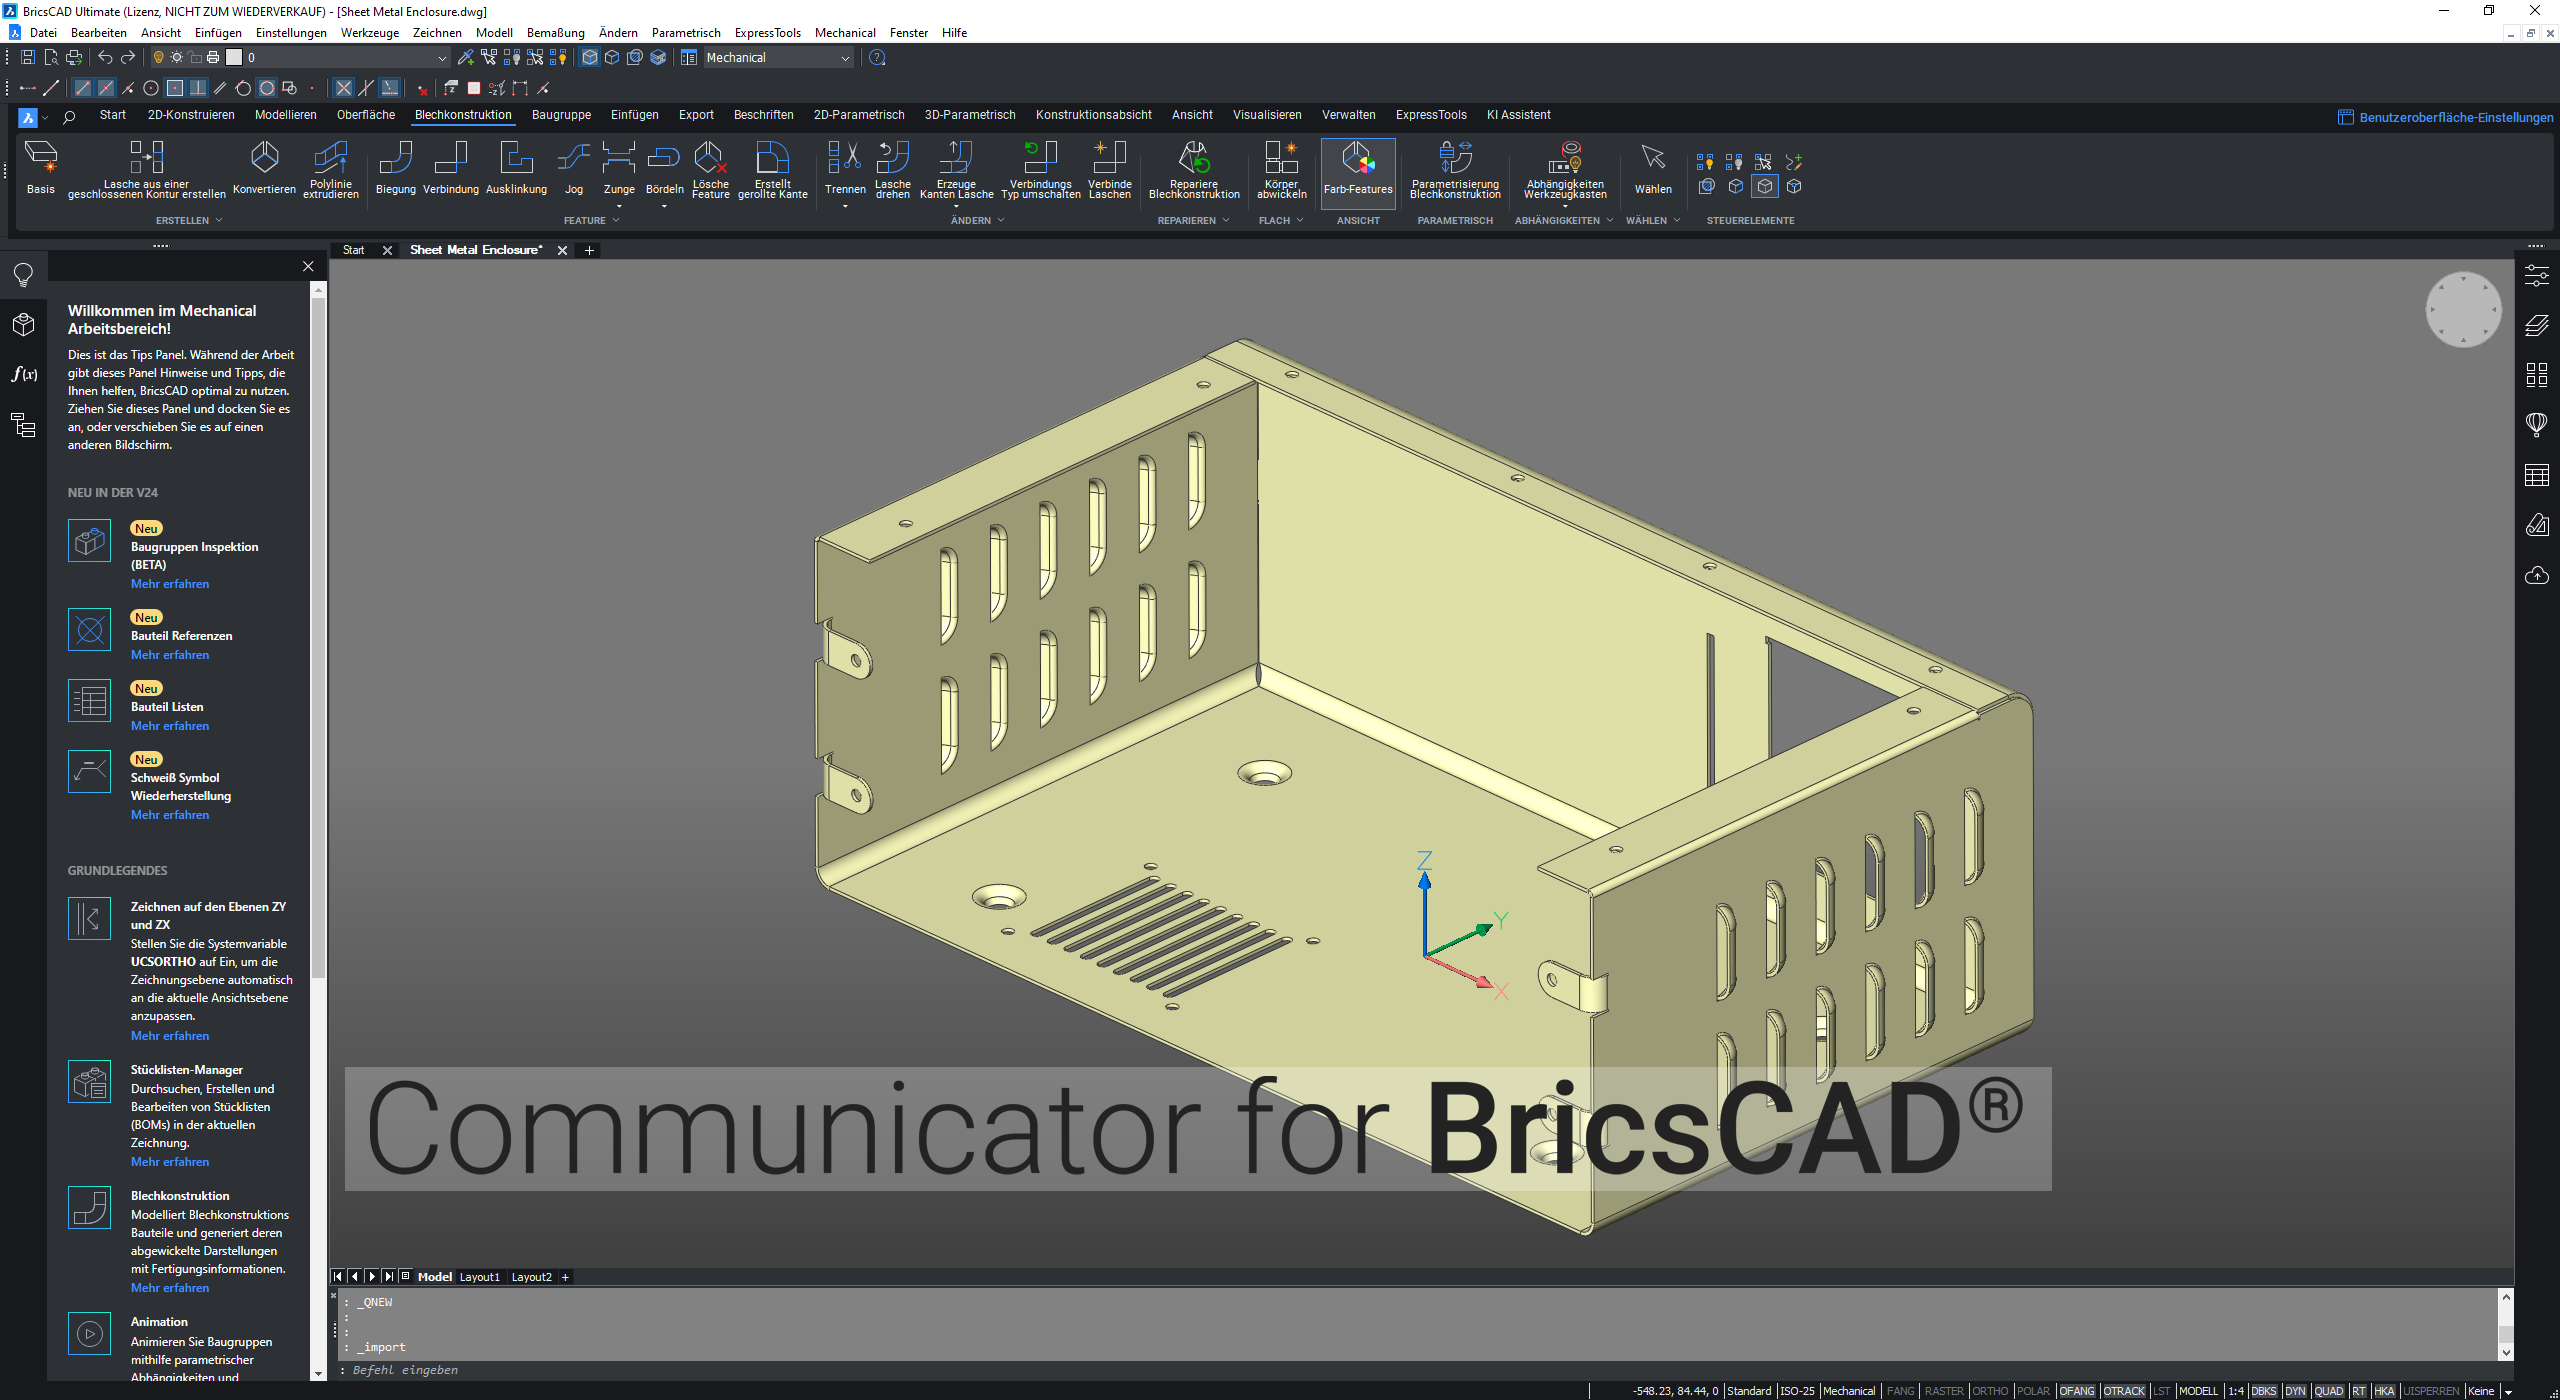Open the cloud upload panel icon
2560x1400 pixels.
(2537, 575)
